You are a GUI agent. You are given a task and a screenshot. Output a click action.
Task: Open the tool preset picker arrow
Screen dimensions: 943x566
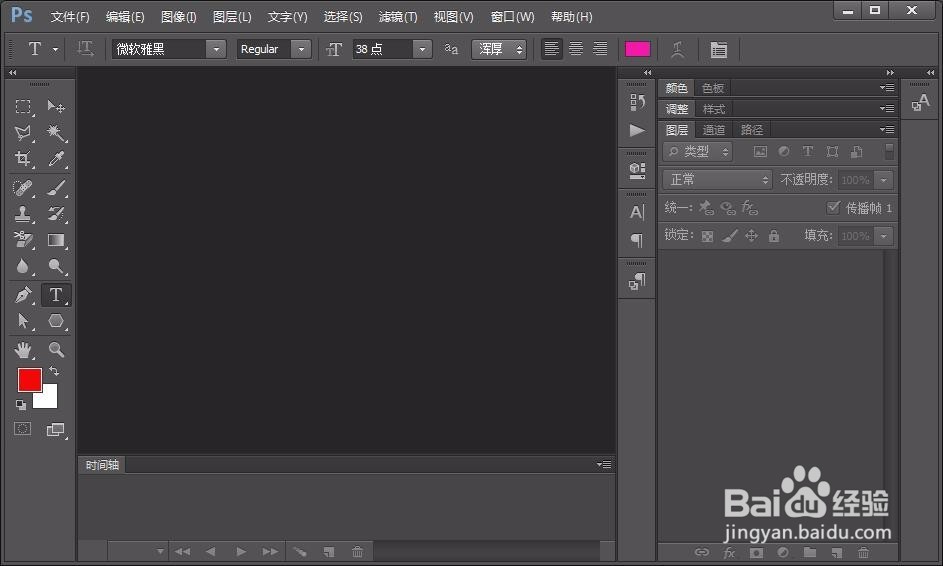(55, 49)
